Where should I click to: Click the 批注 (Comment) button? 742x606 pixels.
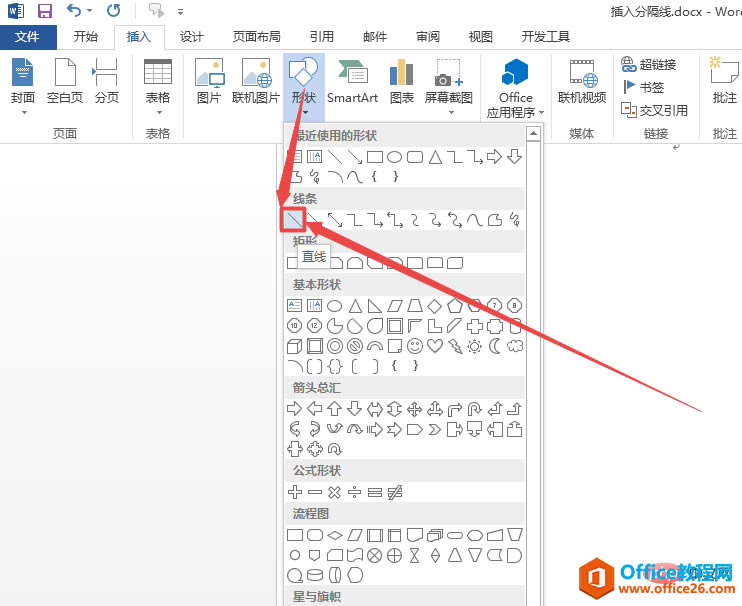coord(724,81)
